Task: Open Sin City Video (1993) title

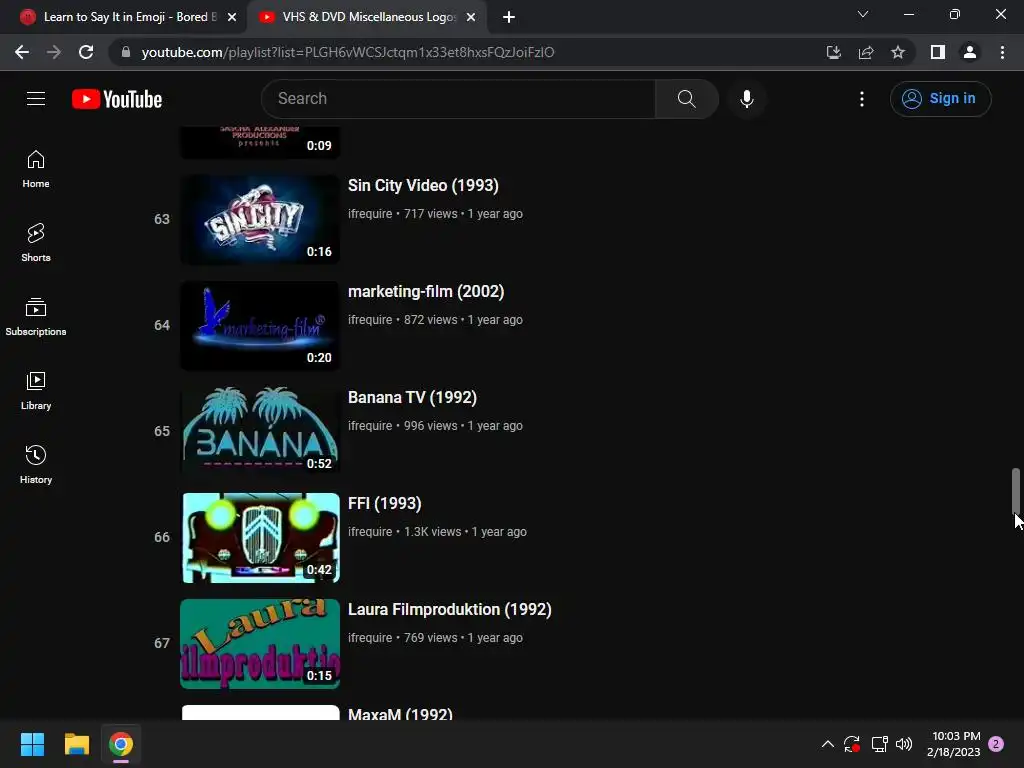Action: coord(423,185)
